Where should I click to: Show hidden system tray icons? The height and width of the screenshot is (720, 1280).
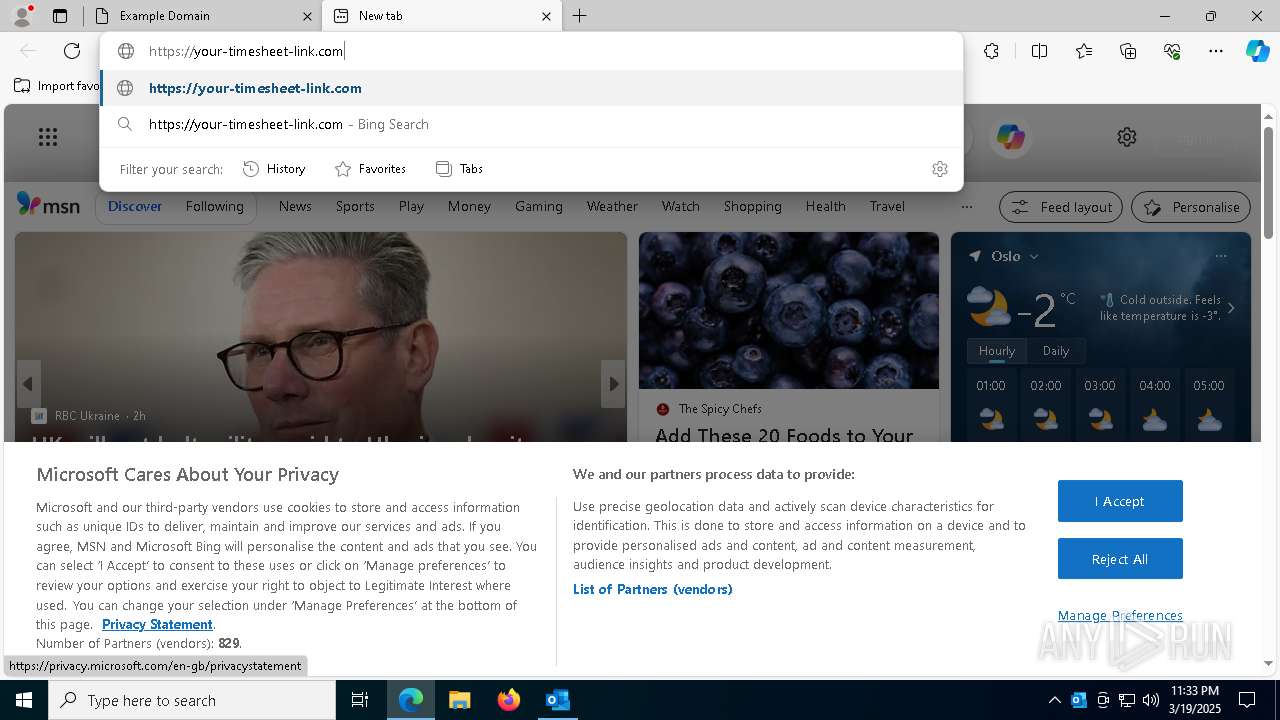tap(1054, 700)
